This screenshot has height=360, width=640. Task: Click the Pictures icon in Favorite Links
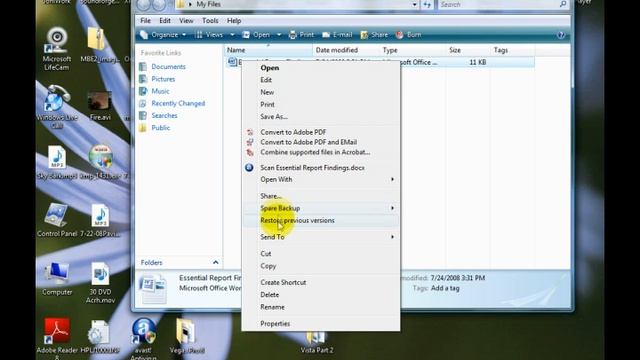point(143,79)
